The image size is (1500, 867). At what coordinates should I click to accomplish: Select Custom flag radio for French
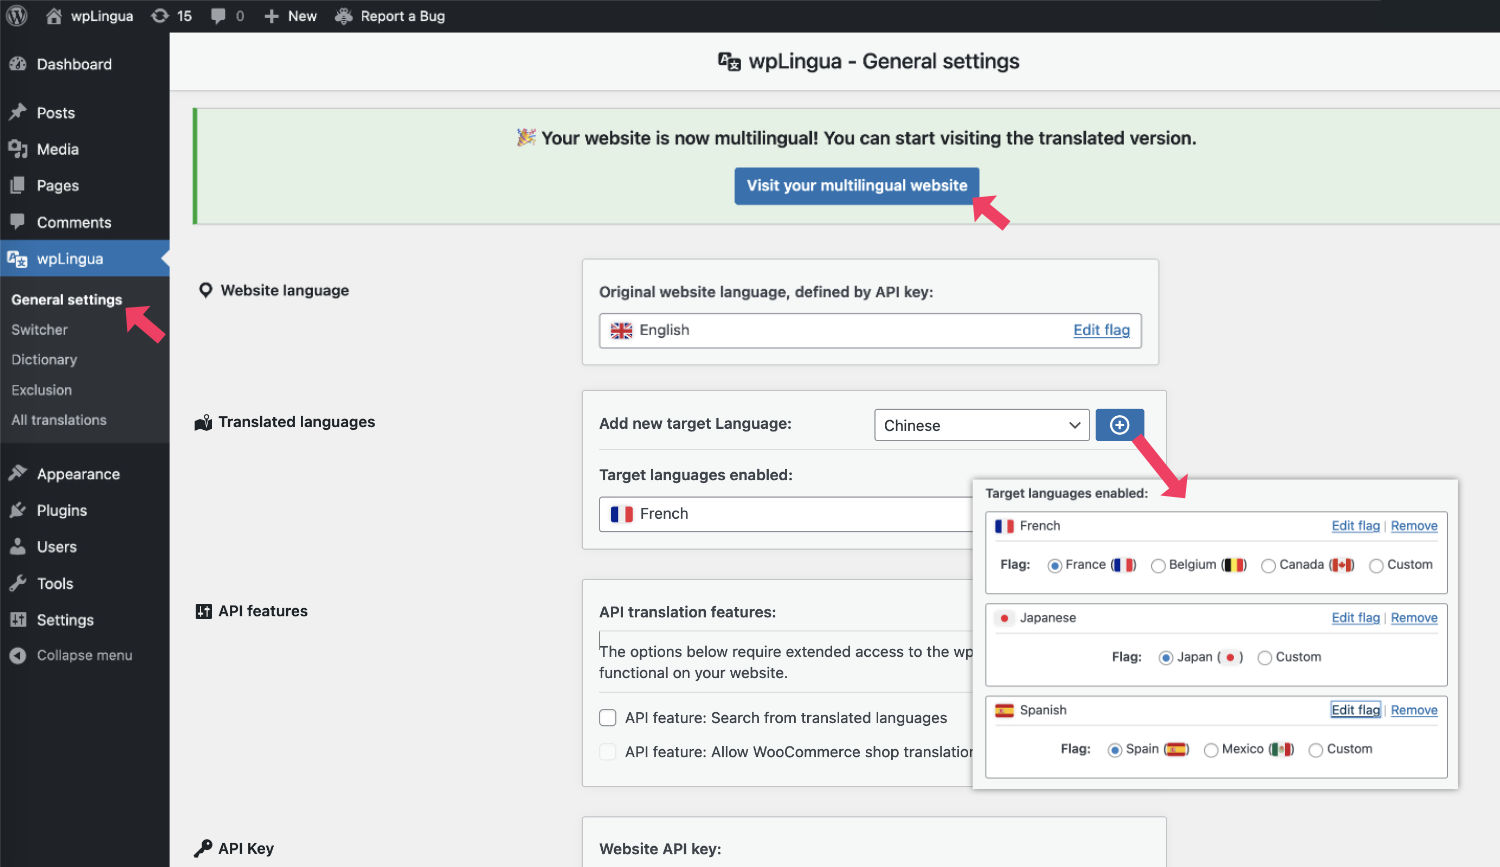1376,566
